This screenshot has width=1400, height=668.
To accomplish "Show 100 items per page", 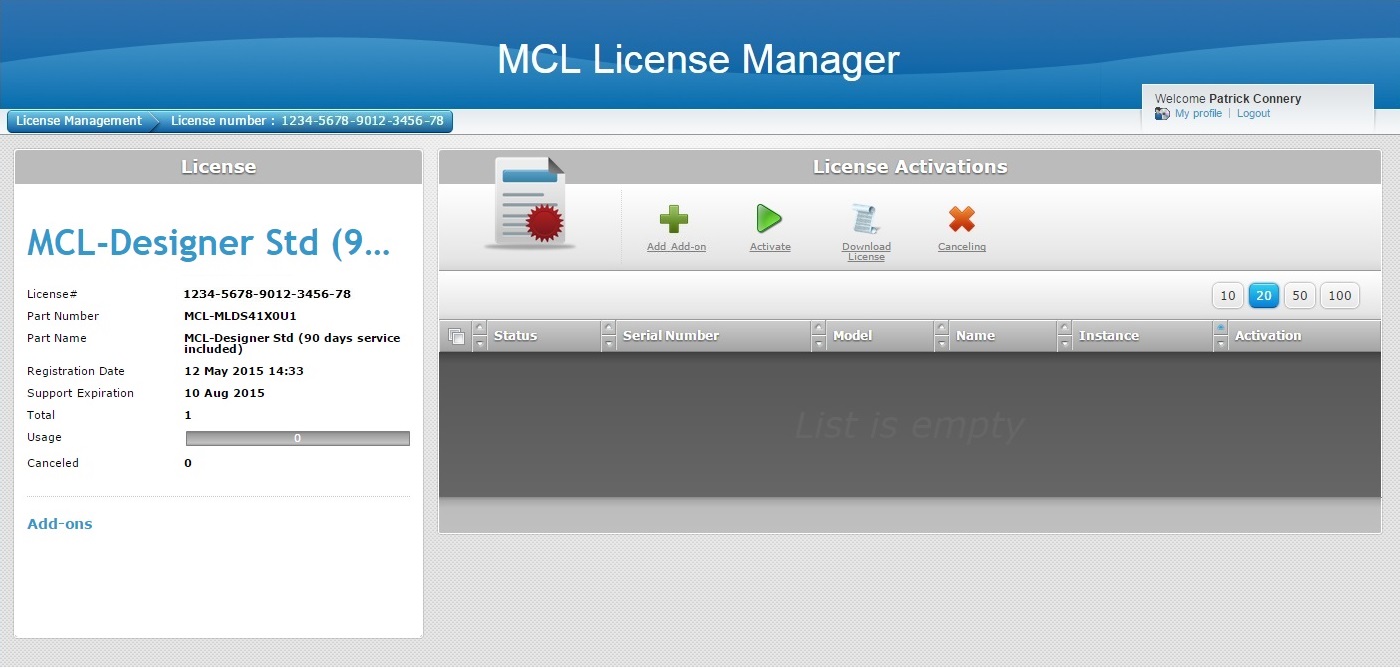I will pyautogui.click(x=1340, y=296).
